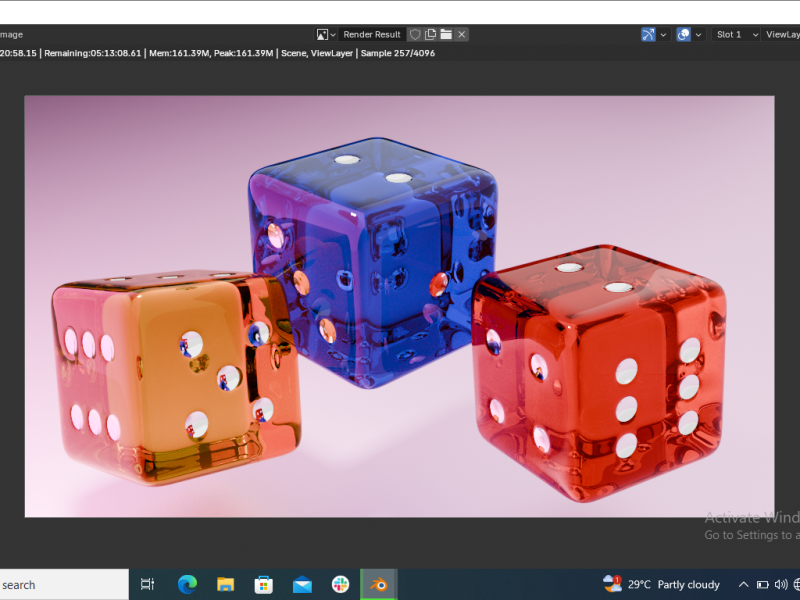Open the Slot 1 render slot dropdown

736,34
